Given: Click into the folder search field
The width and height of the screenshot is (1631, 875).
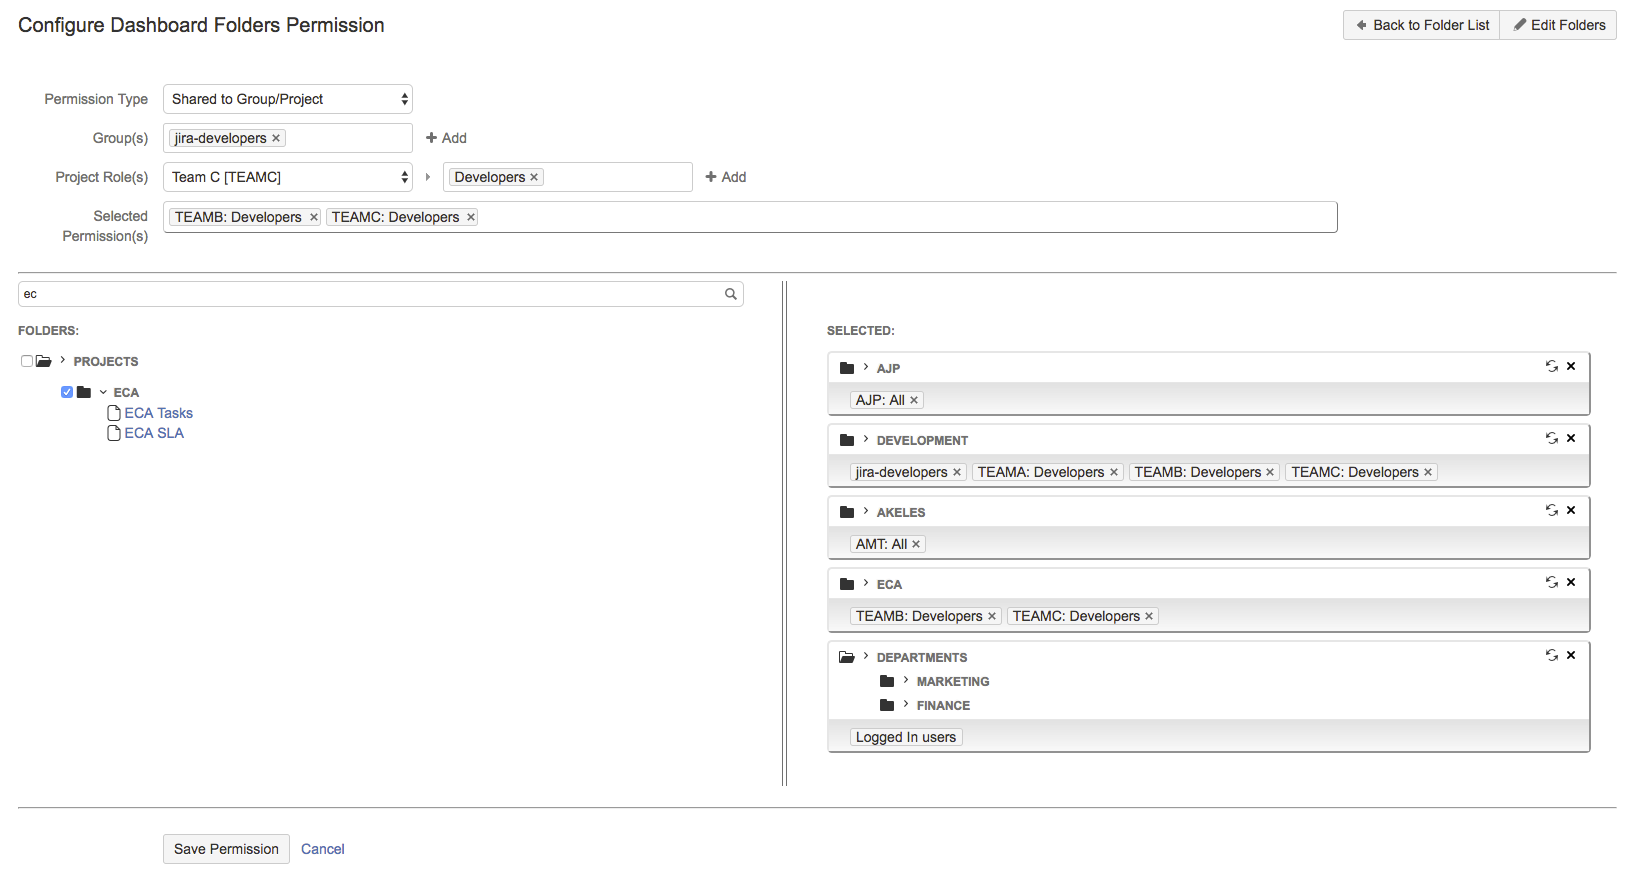Looking at the screenshot, I should click(x=370, y=294).
